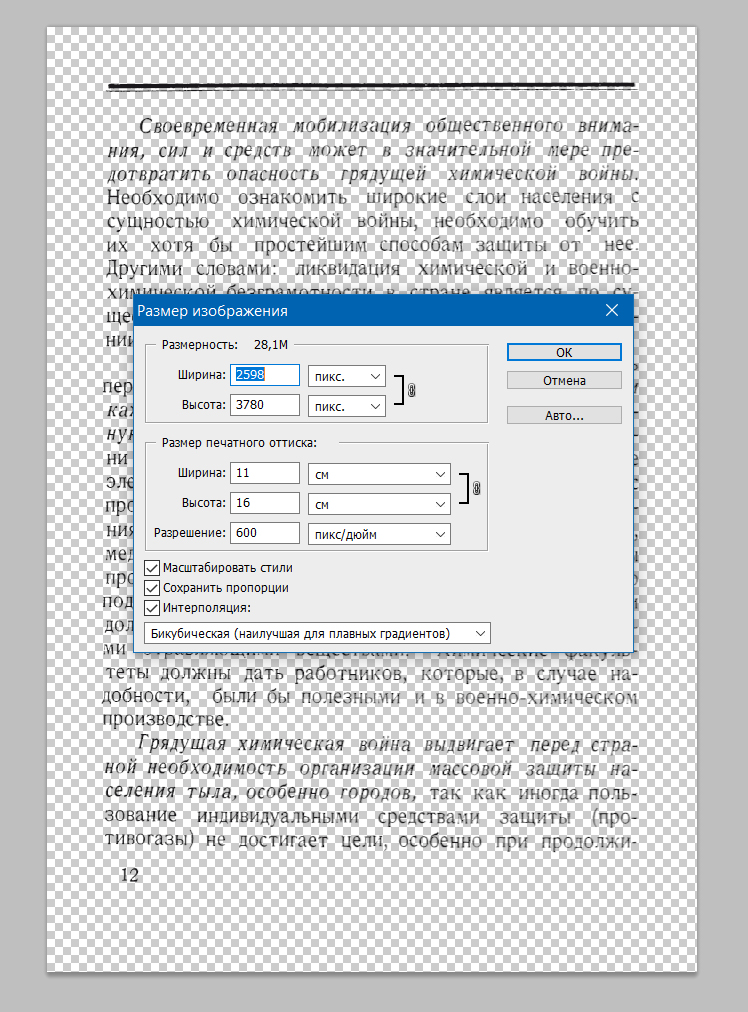Toggle the Интерполяция checkbox
The image size is (748, 1012).
(152, 608)
